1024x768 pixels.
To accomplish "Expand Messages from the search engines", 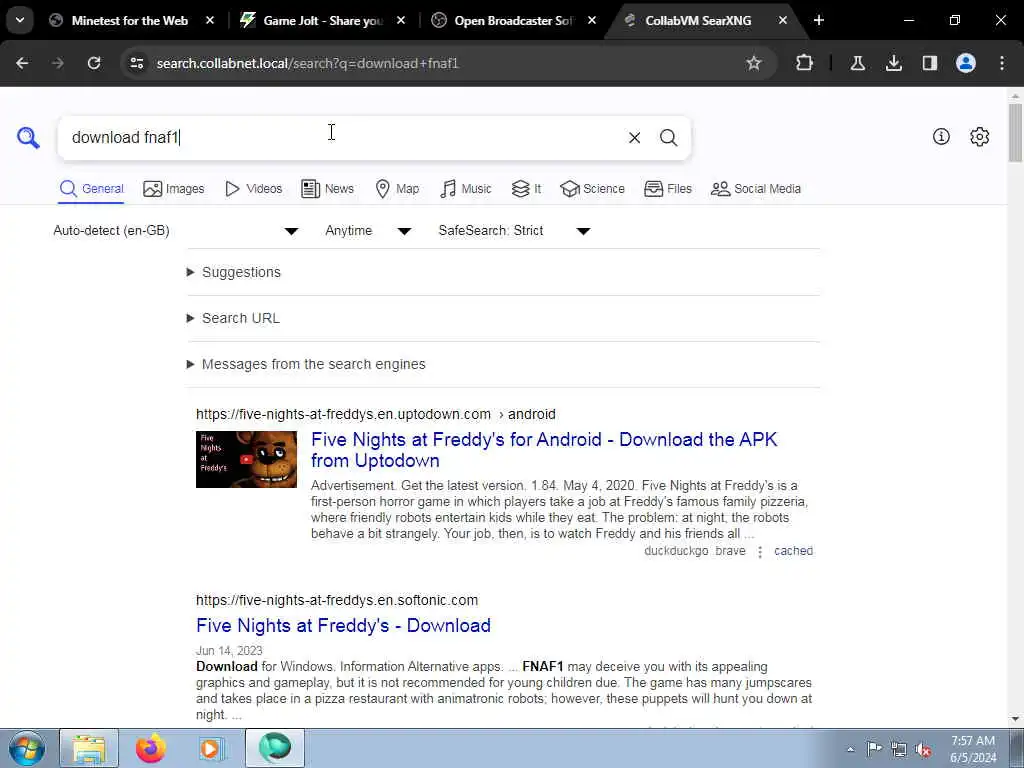I will [306, 364].
